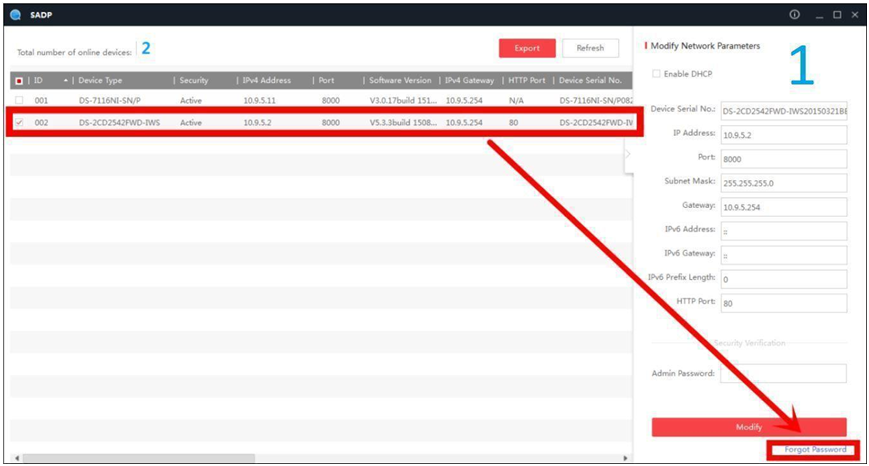Close the SADP window

point(855,15)
